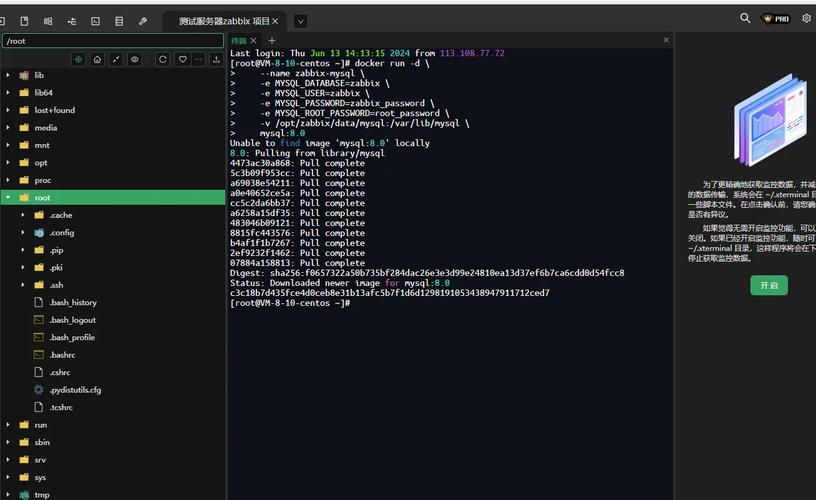Image resolution: width=816 pixels, height=500 pixels.
Task: Switch to the 测试服务器zabbix 项目 tab
Action: (x=224, y=21)
